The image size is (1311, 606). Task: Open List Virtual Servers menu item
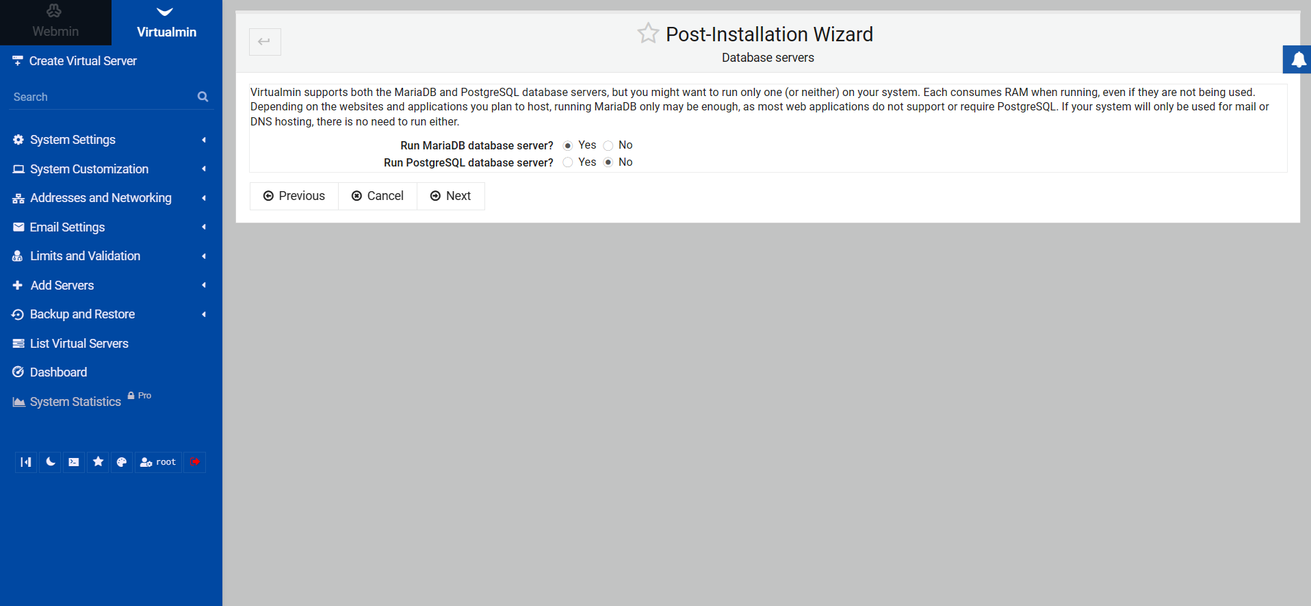point(79,343)
